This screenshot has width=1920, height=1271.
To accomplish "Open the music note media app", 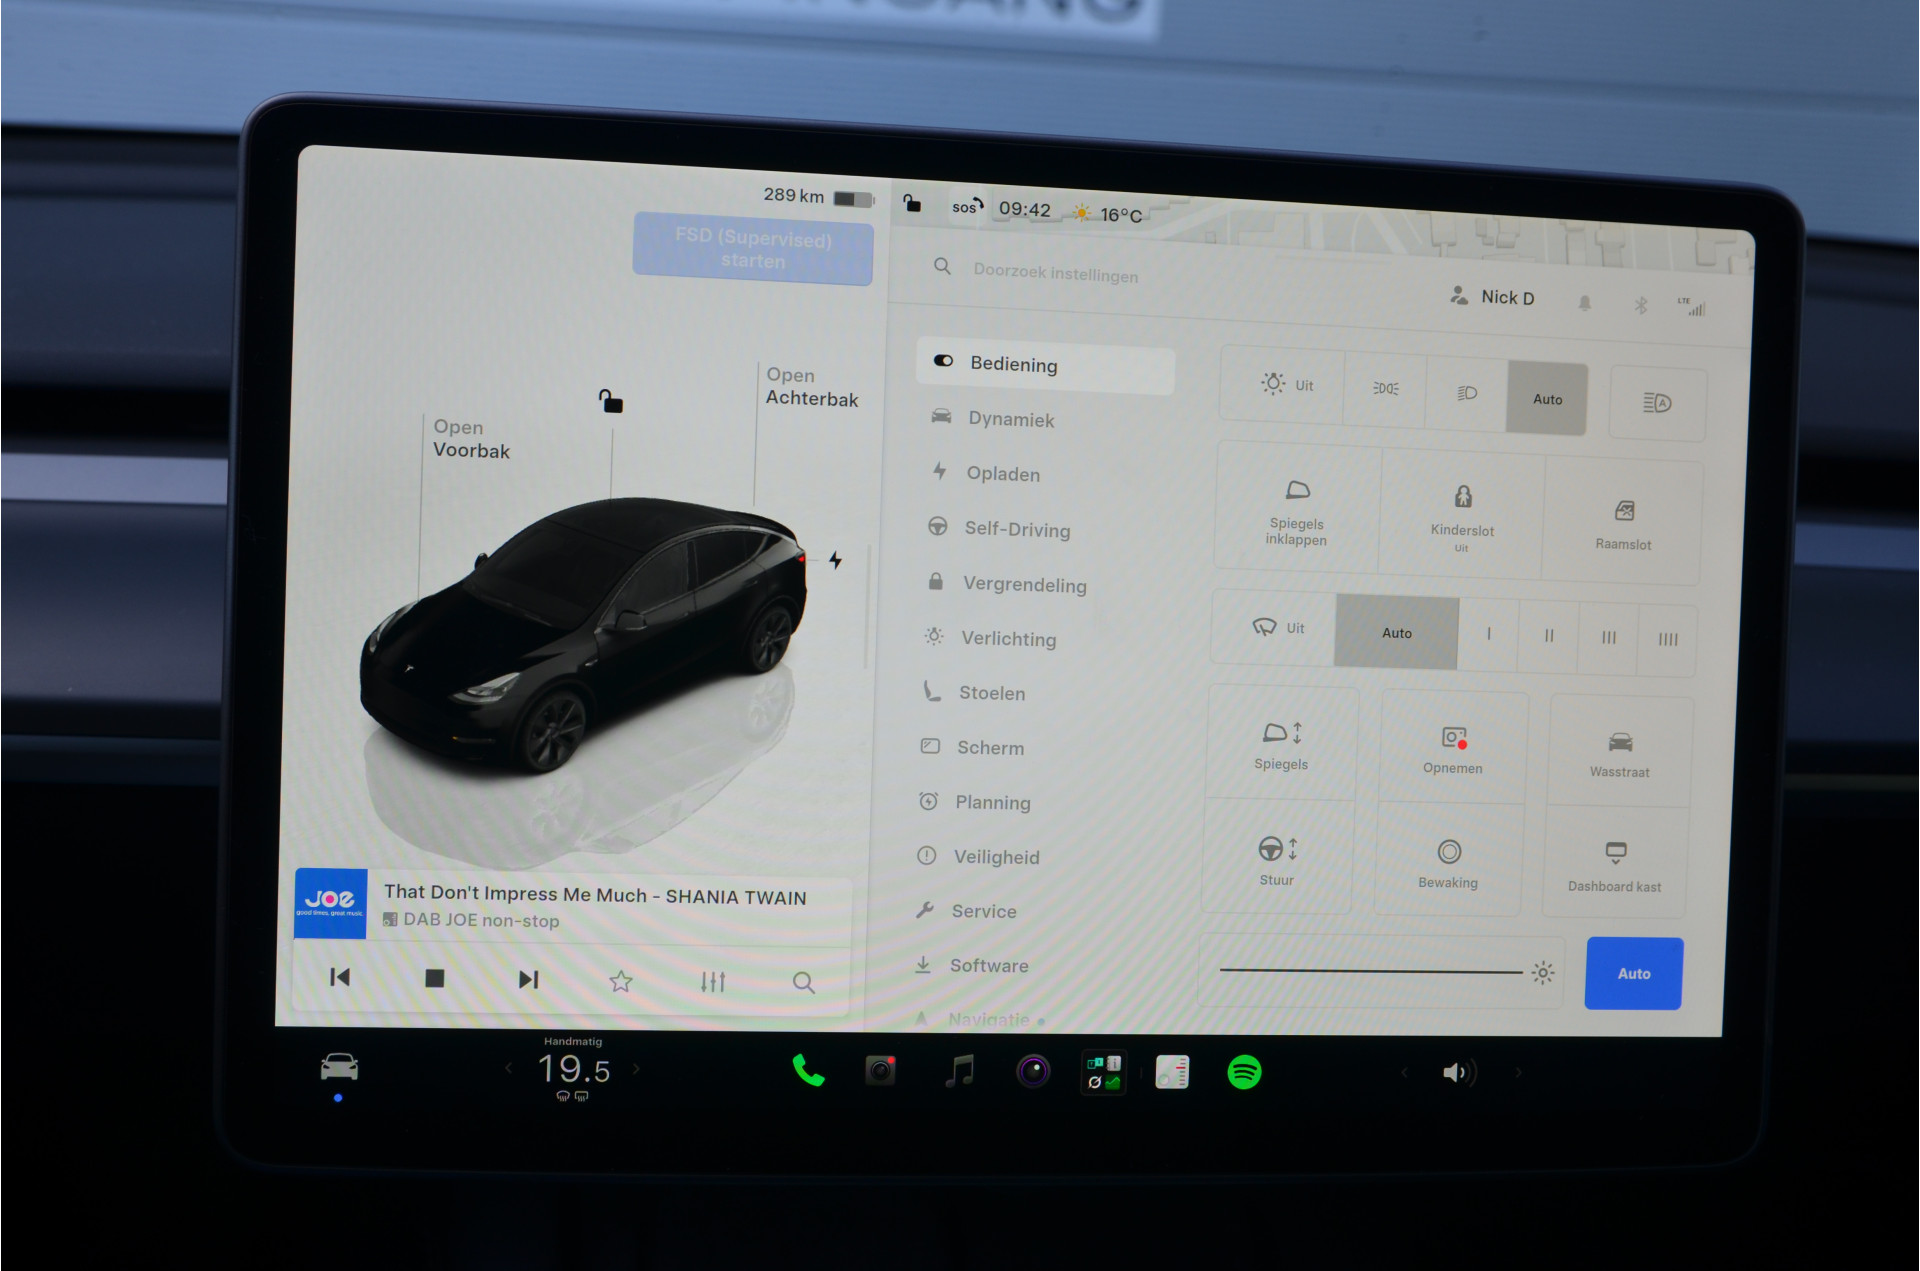I will coord(959,1072).
